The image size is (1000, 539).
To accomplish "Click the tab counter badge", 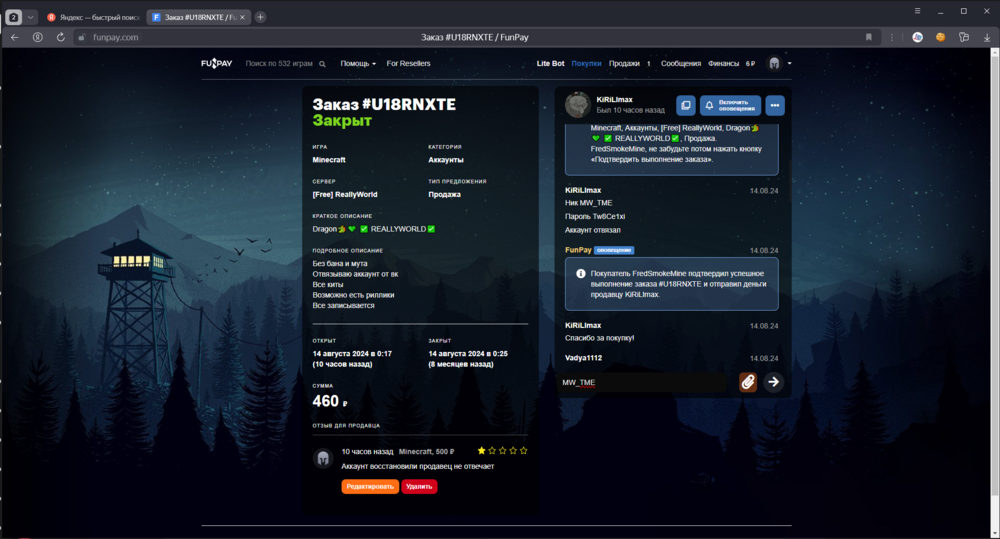I will click(13, 17).
